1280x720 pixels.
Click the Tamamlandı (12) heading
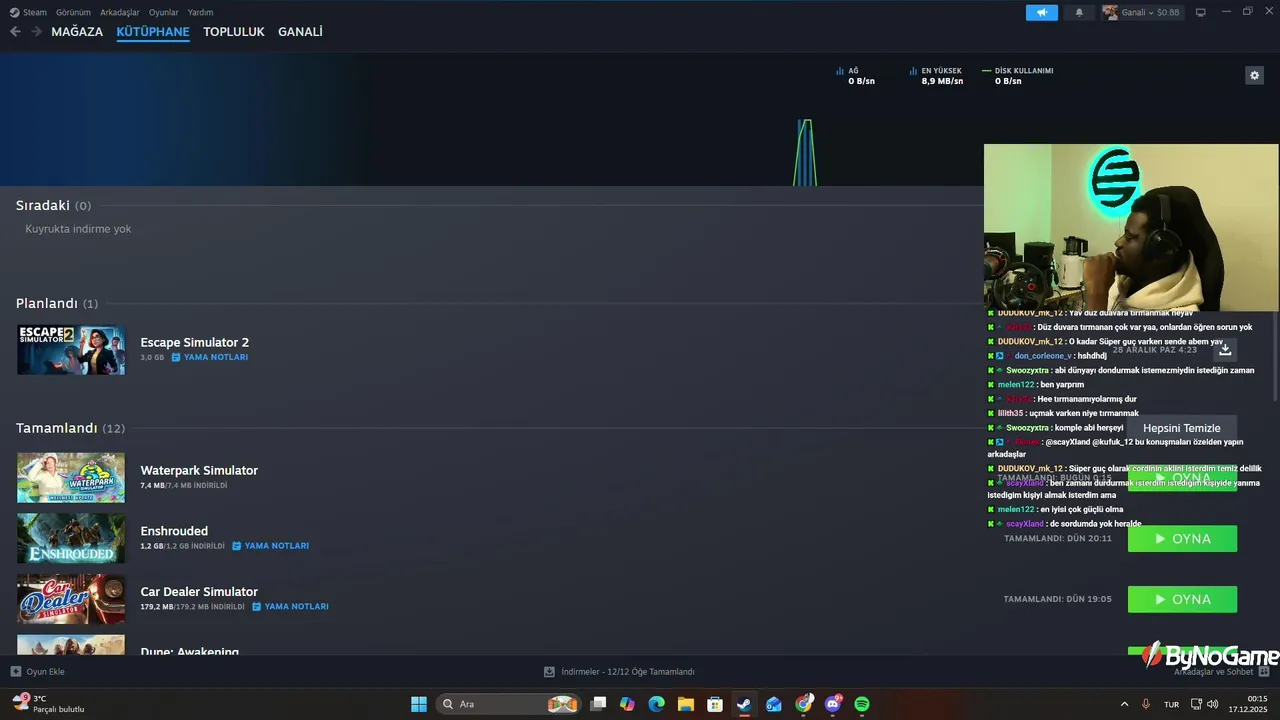pyautogui.click(x=70, y=428)
